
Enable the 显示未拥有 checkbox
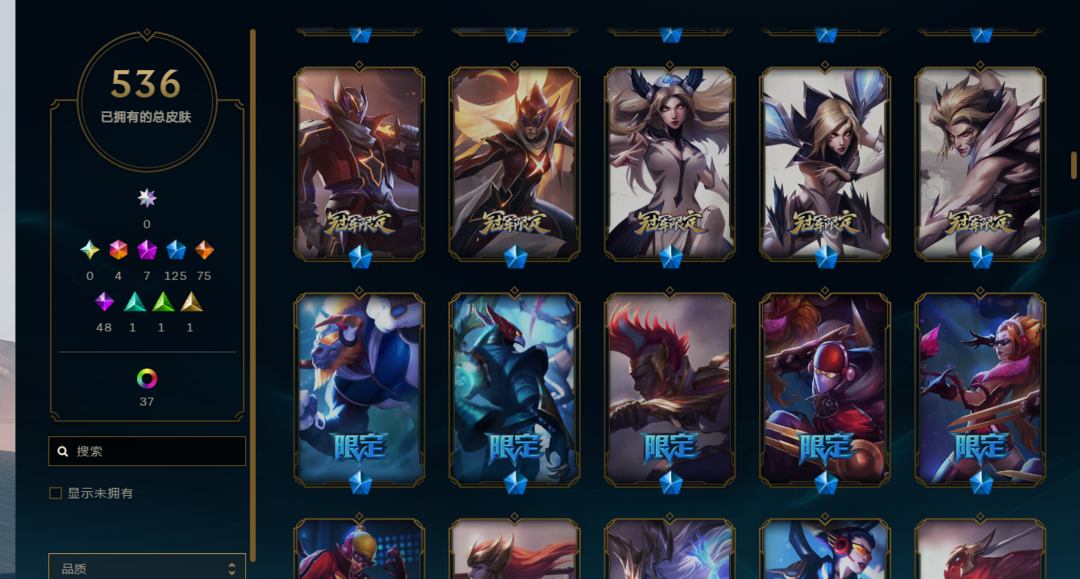click(56, 493)
